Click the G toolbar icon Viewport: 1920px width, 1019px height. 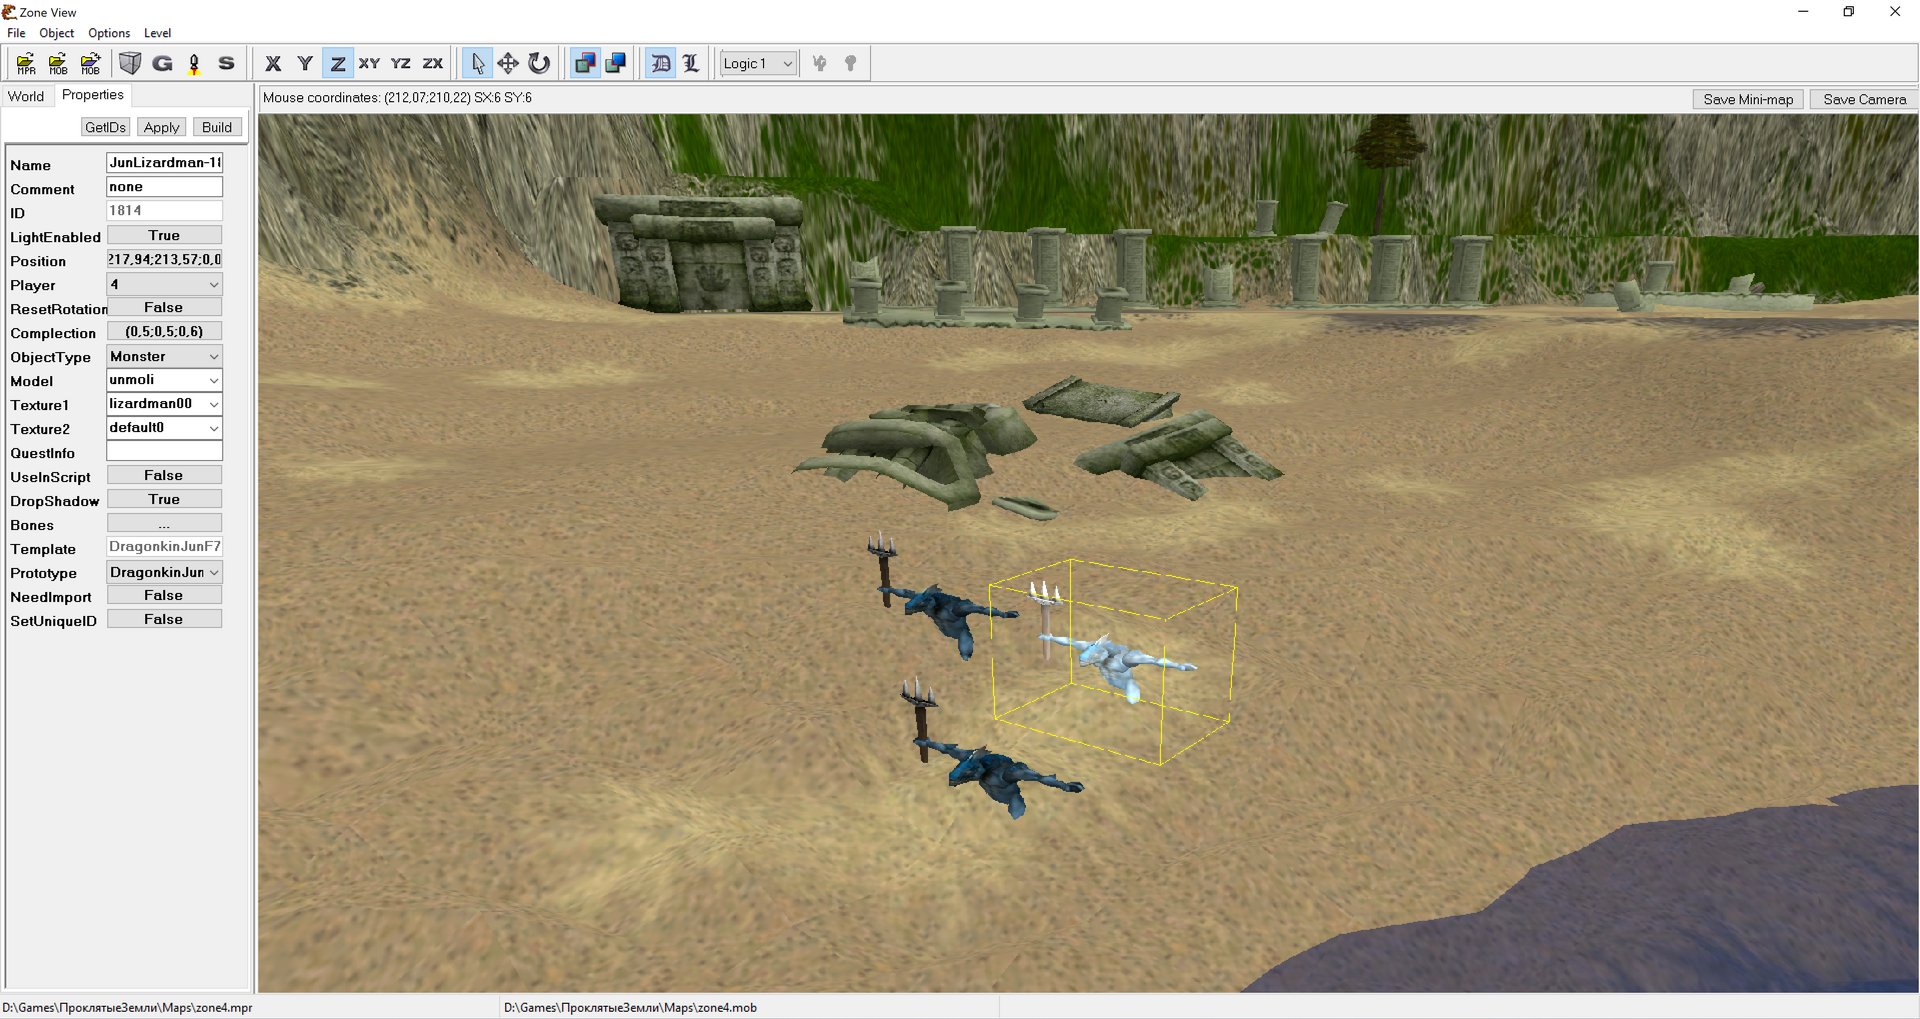tap(162, 64)
